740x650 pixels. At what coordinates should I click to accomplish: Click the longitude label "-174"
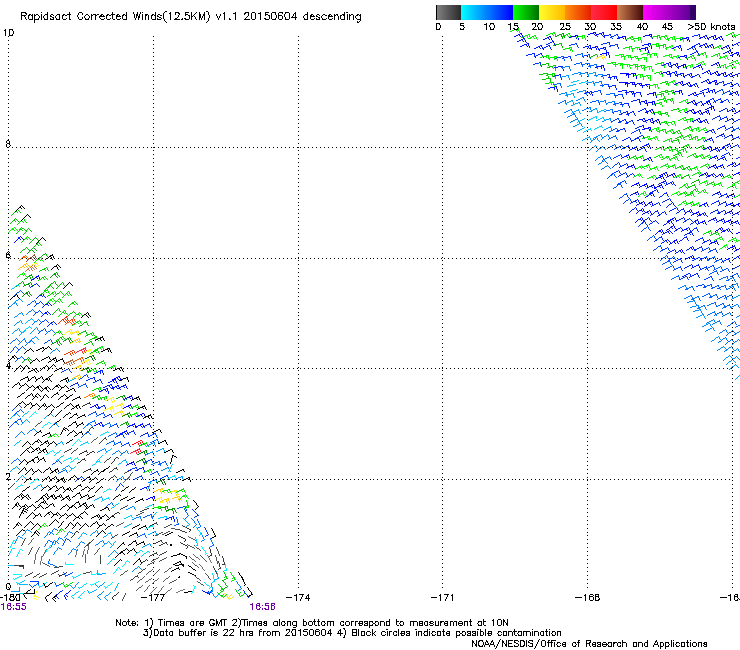pos(298,597)
